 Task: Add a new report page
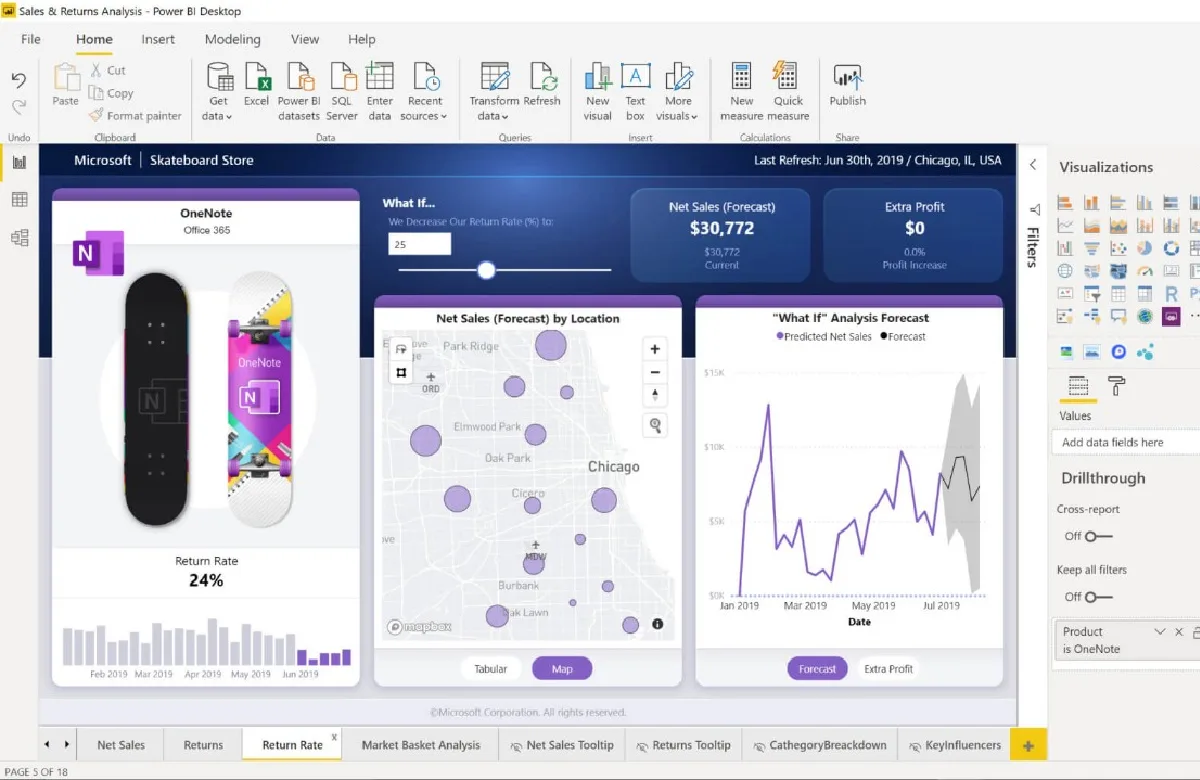(x=1028, y=745)
